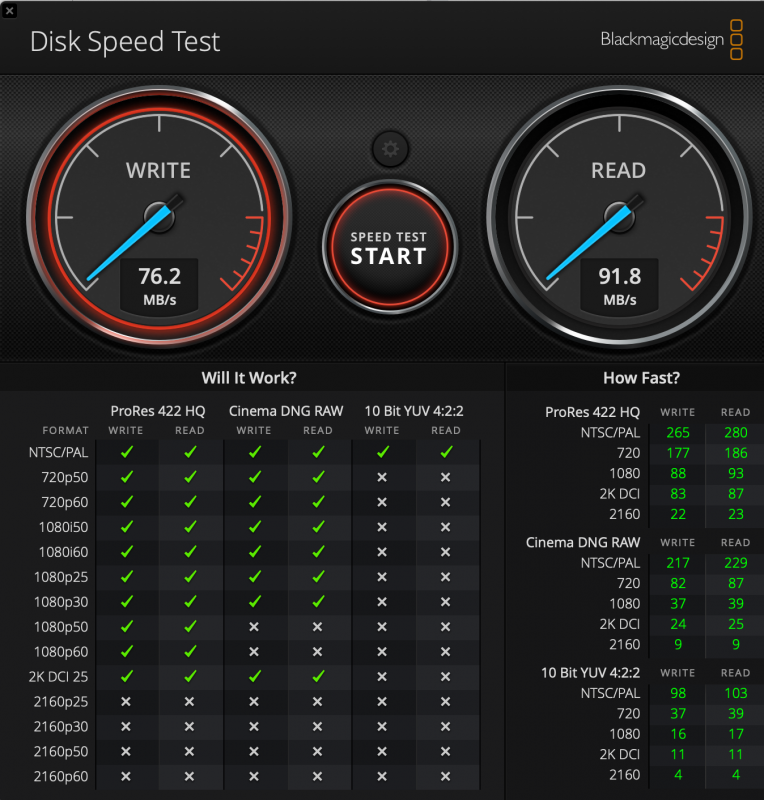This screenshot has width=764, height=800.
Task: Click ProRes 422 HQ write checkmark for NTSC/PAL
Action: click(x=127, y=452)
